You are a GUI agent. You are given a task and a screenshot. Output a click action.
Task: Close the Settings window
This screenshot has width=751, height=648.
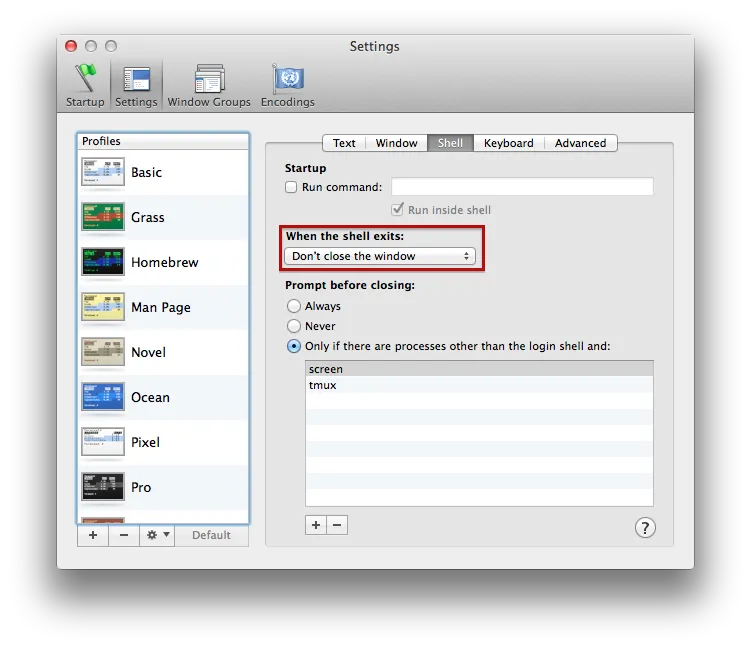pyautogui.click(x=71, y=46)
